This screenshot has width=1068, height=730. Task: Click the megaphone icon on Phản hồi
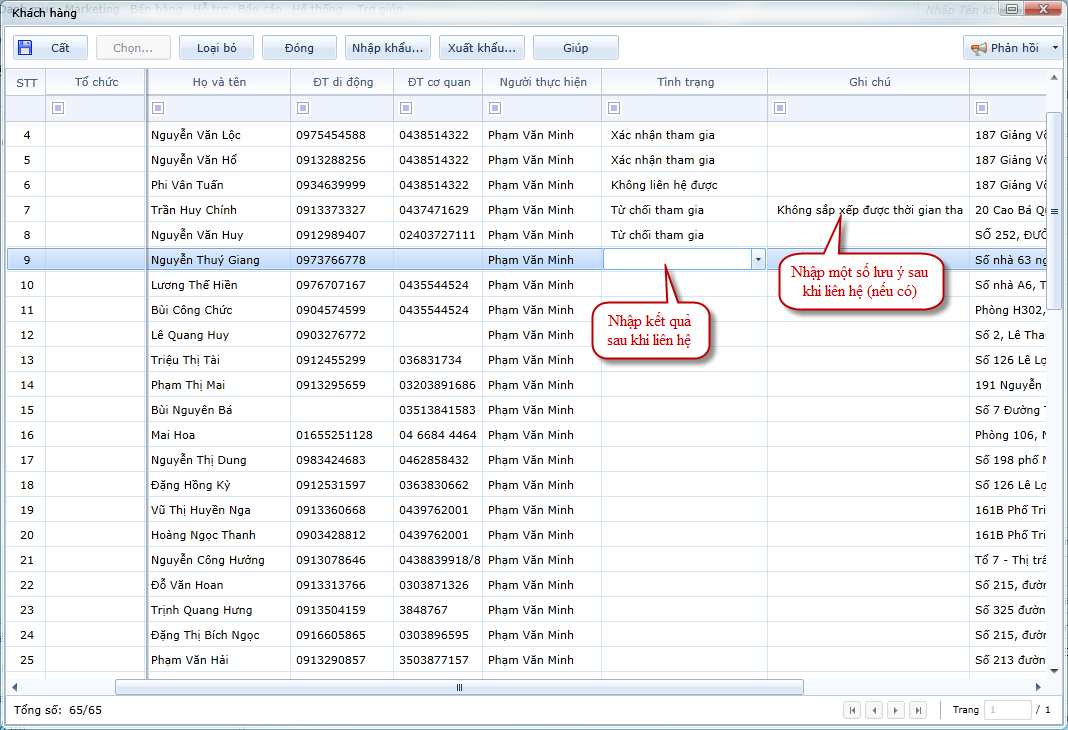(x=978, y=48)
